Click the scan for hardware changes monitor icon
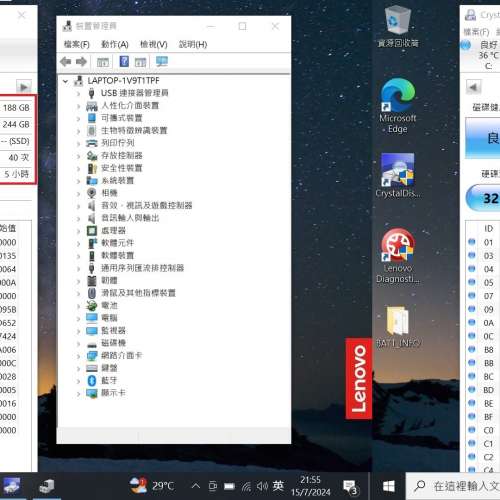The height and width of the screenshot is (500, 500). pyautogui.click(x=162, y=61)
